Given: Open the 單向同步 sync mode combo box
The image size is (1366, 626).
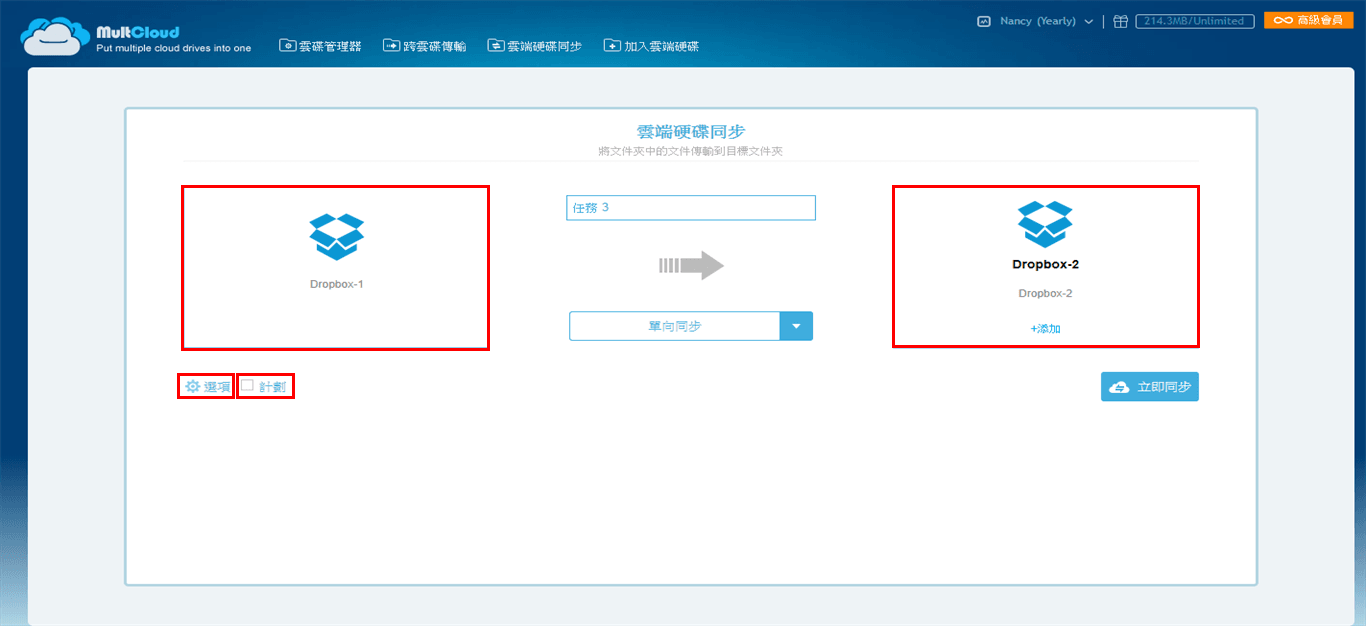Looking at the screenshot, I should click(x=691, y=326).
